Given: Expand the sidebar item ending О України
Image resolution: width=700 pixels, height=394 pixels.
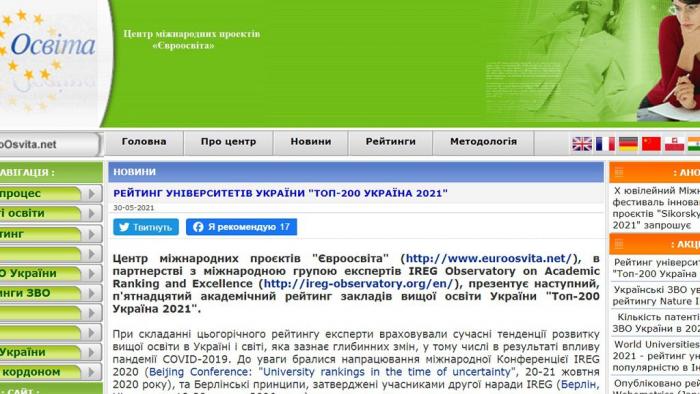Looking at the screenshot, I should (51, 273).
